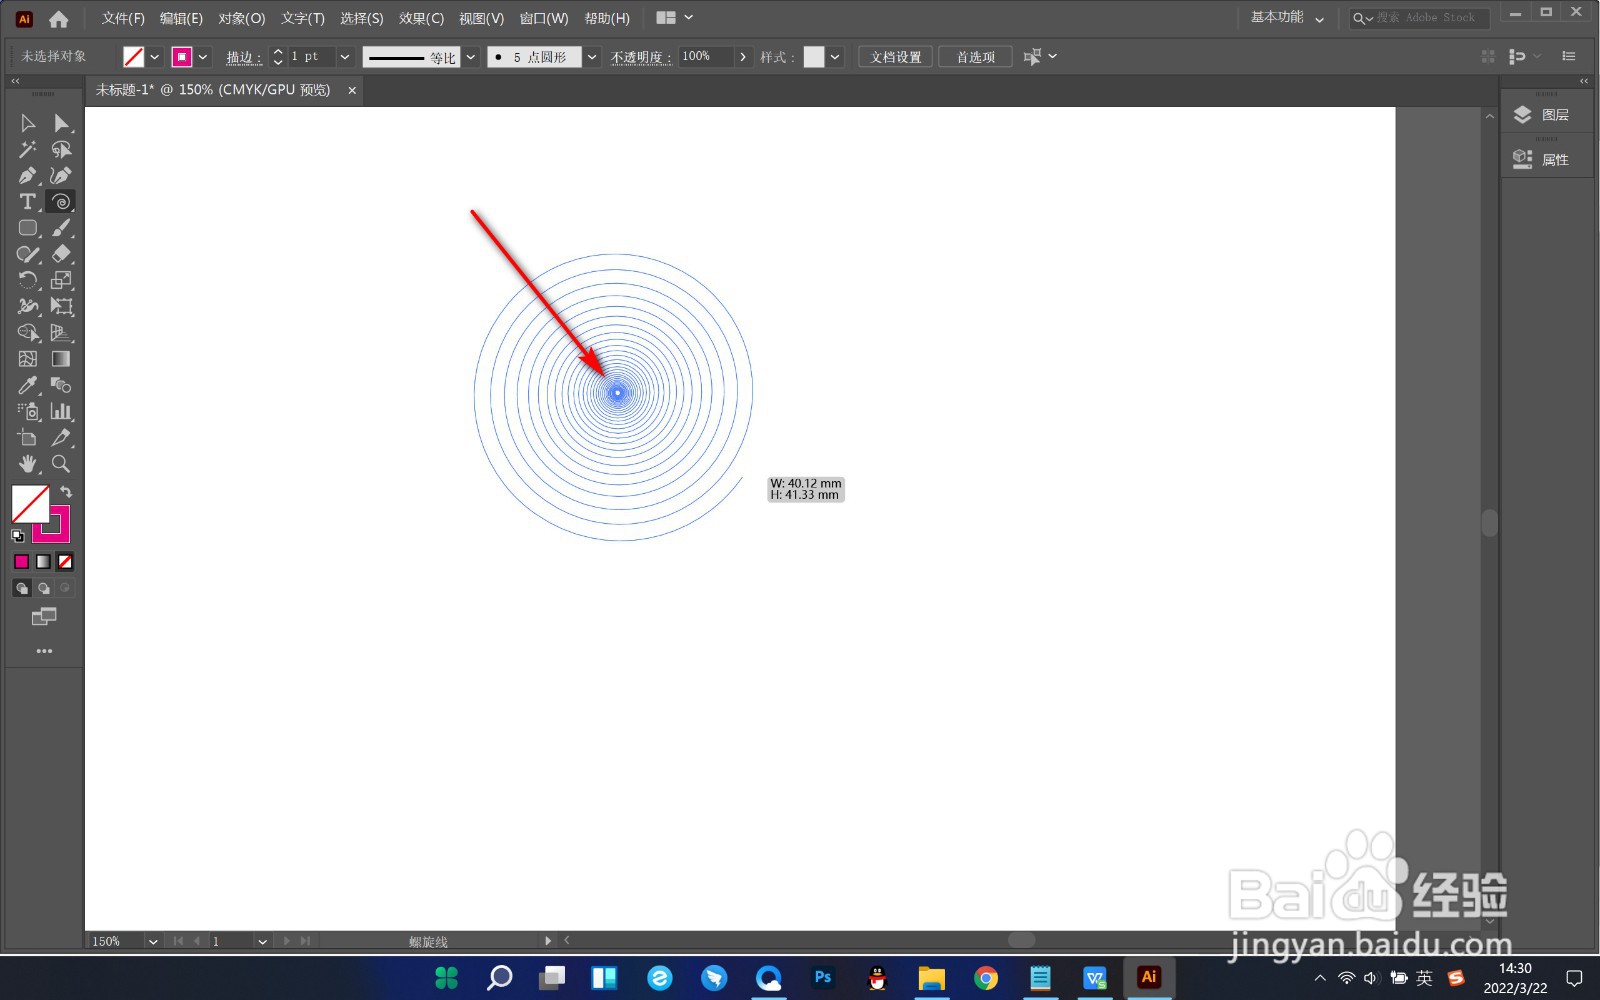
Task: Set paint mode to None
Action: [x=65, y=562]
